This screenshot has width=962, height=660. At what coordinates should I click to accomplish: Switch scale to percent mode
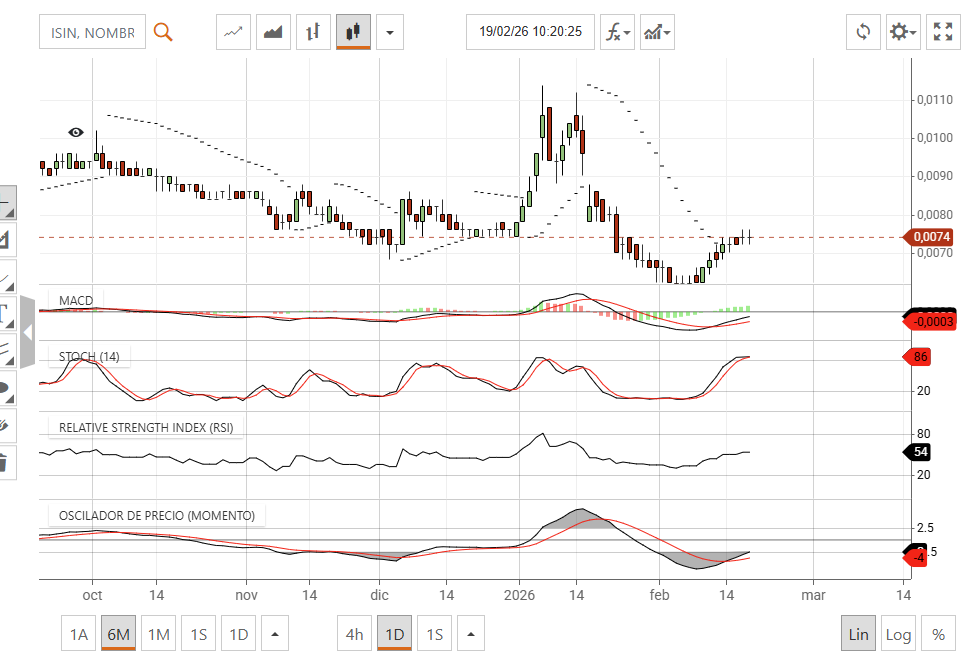(x=938, y=634)
